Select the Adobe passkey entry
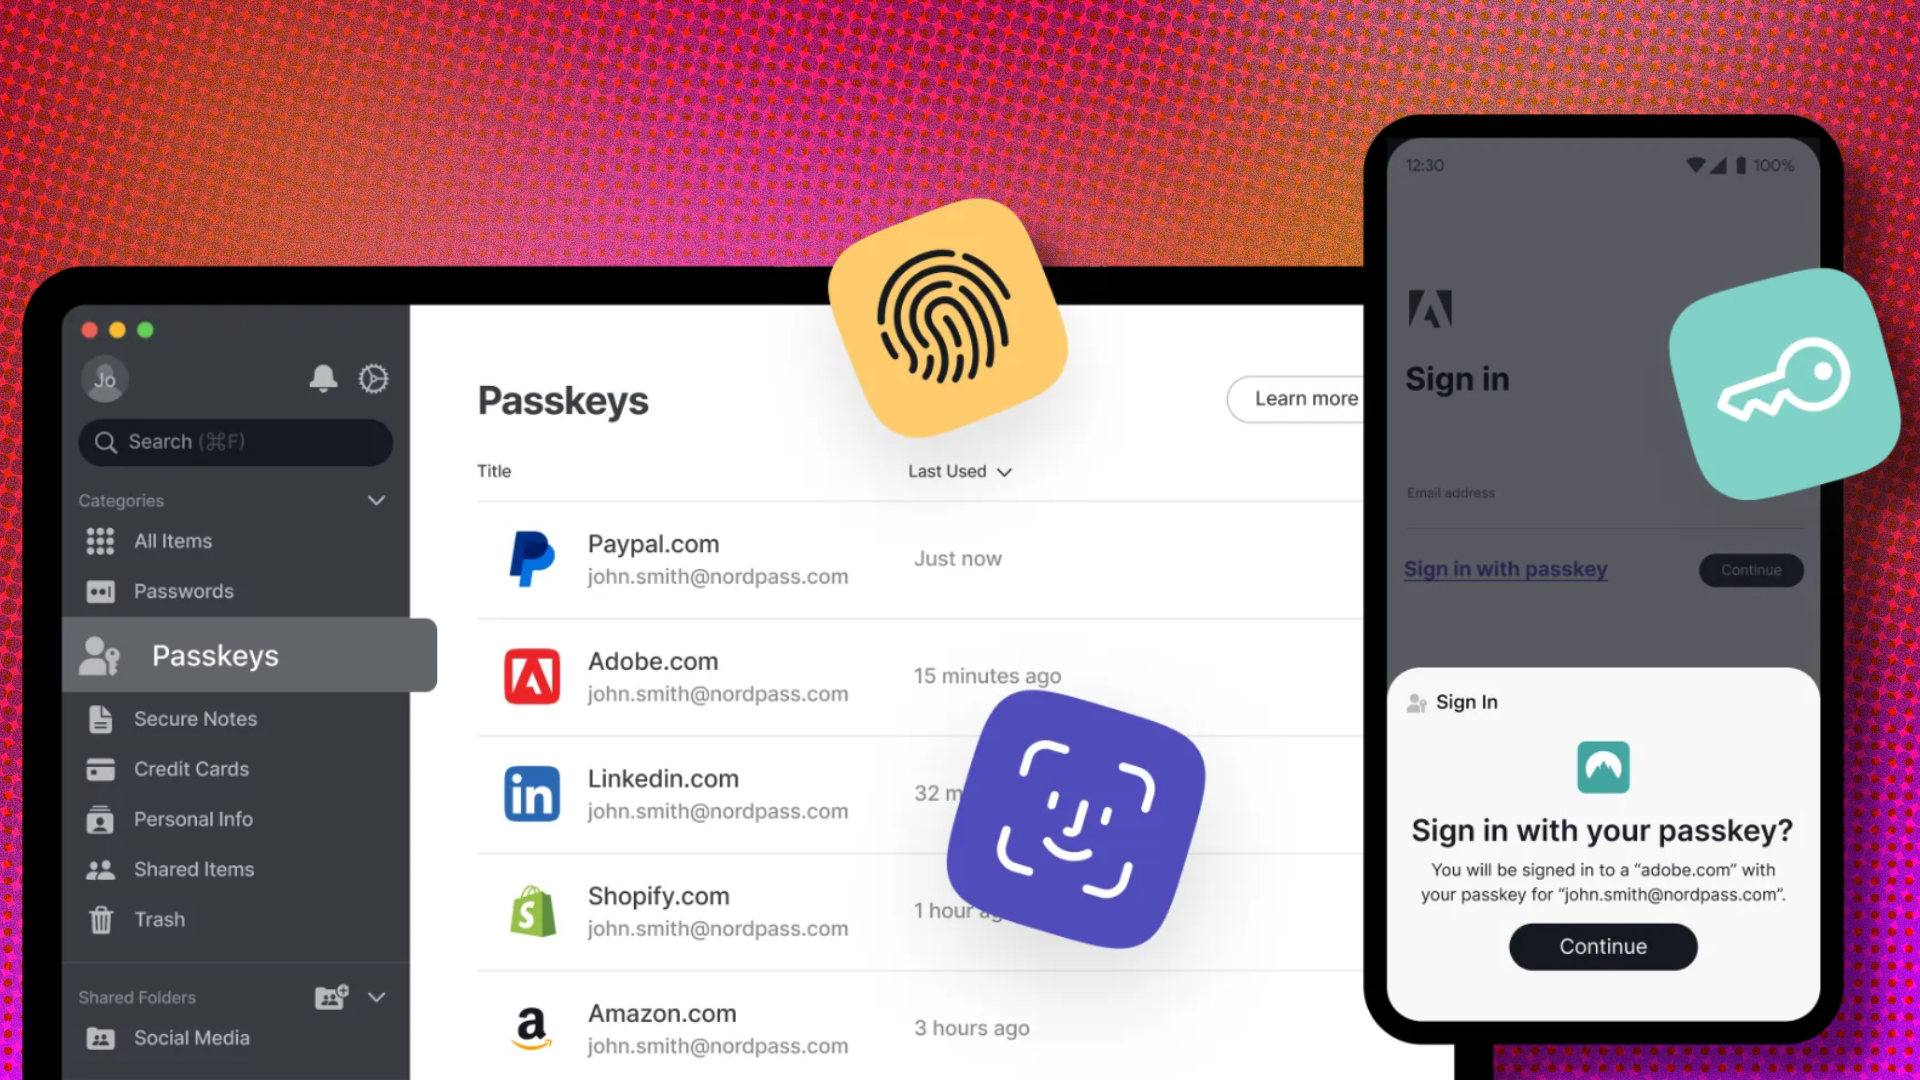The width and height of the screenshot is (1920, 1080). coord(717,675)
